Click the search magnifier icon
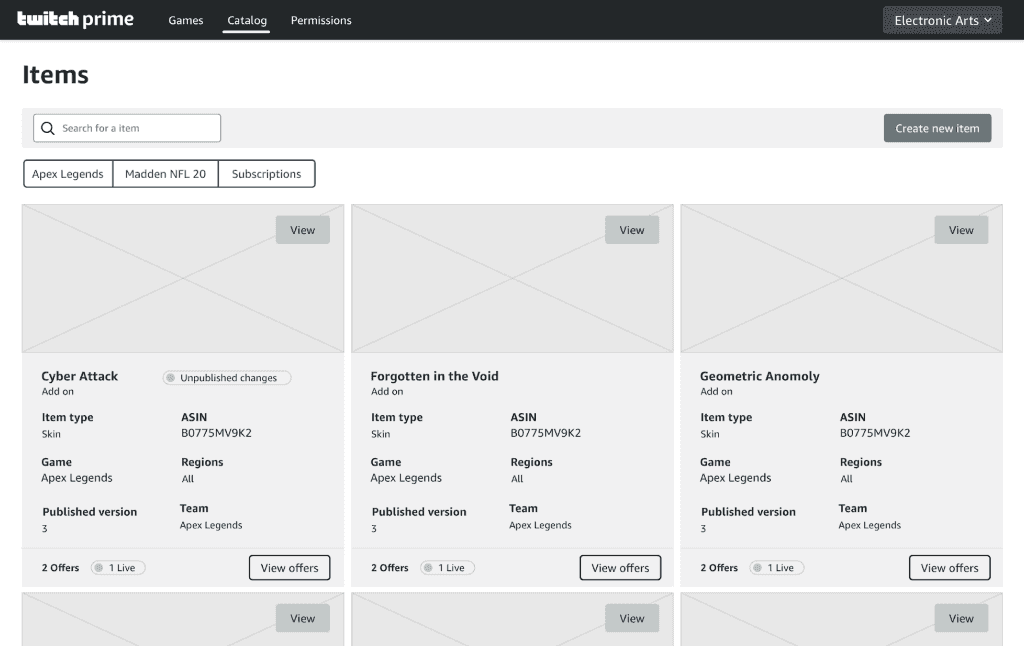Viewport: 1024px width, 646px height. pyautogui.click(x=48, y=128)
